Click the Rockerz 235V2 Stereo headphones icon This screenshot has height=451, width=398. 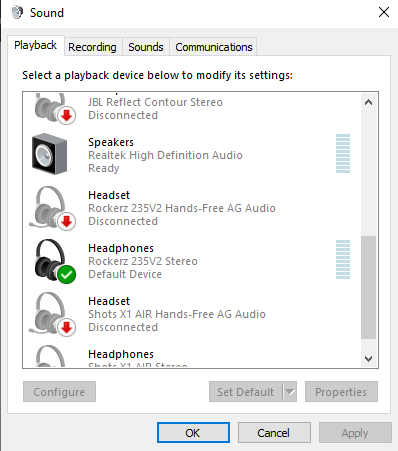click(x=54, y=261)
